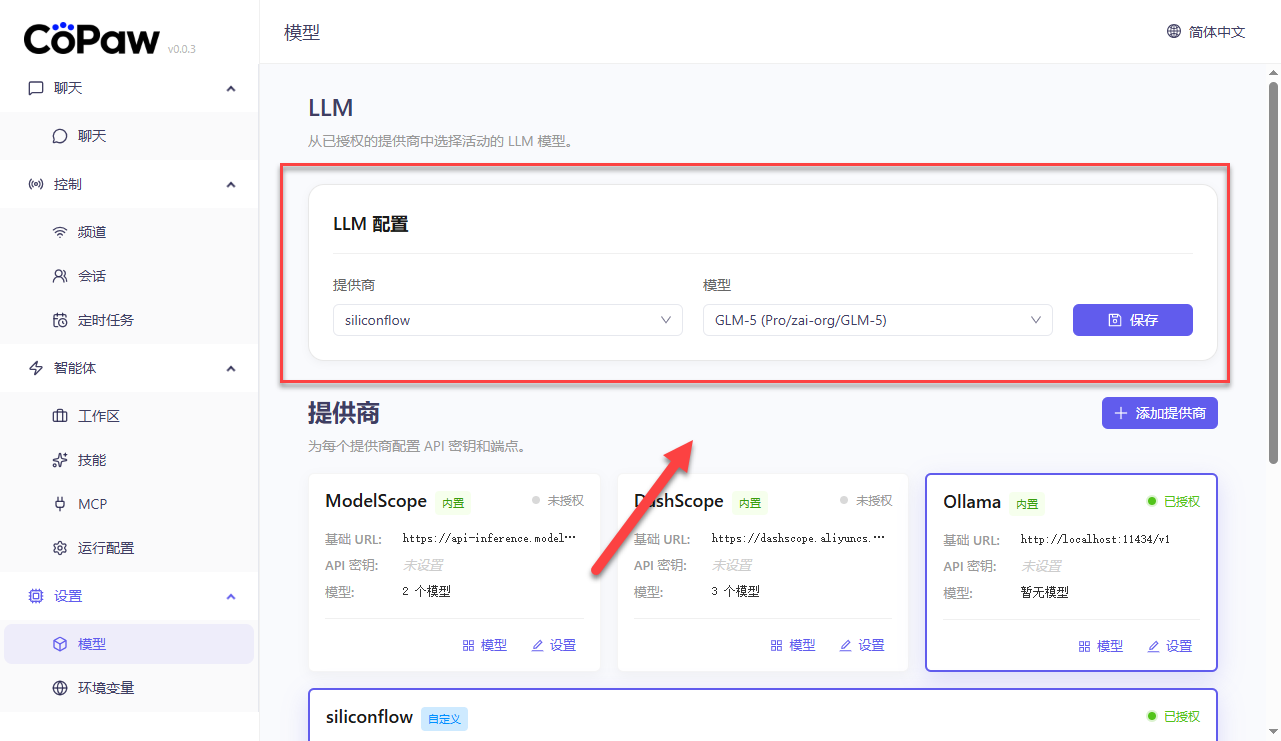Click 未设置 API key on the ModelScope card

coord(423,565)
